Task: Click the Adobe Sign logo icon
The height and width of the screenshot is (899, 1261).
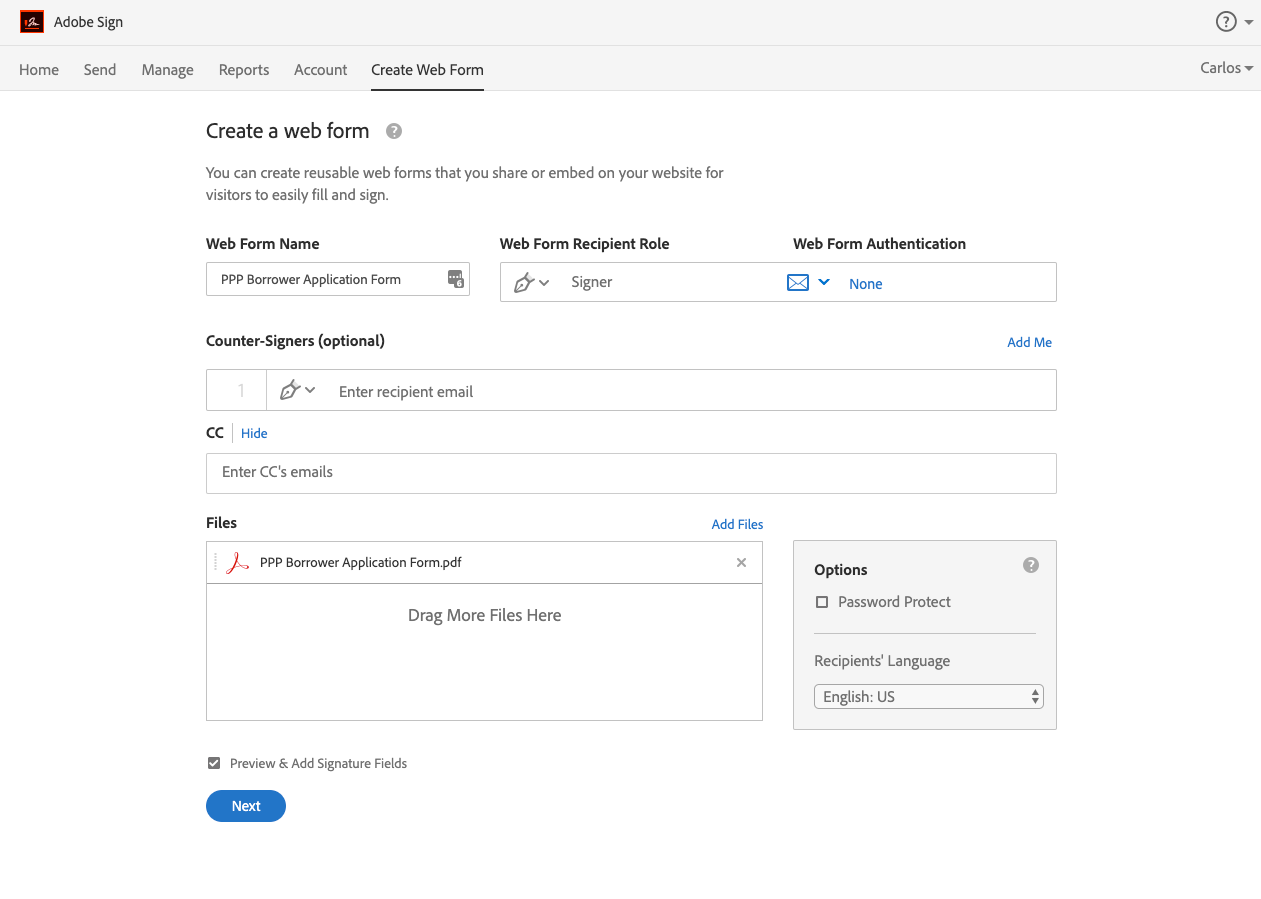Action: pos(32,22)
